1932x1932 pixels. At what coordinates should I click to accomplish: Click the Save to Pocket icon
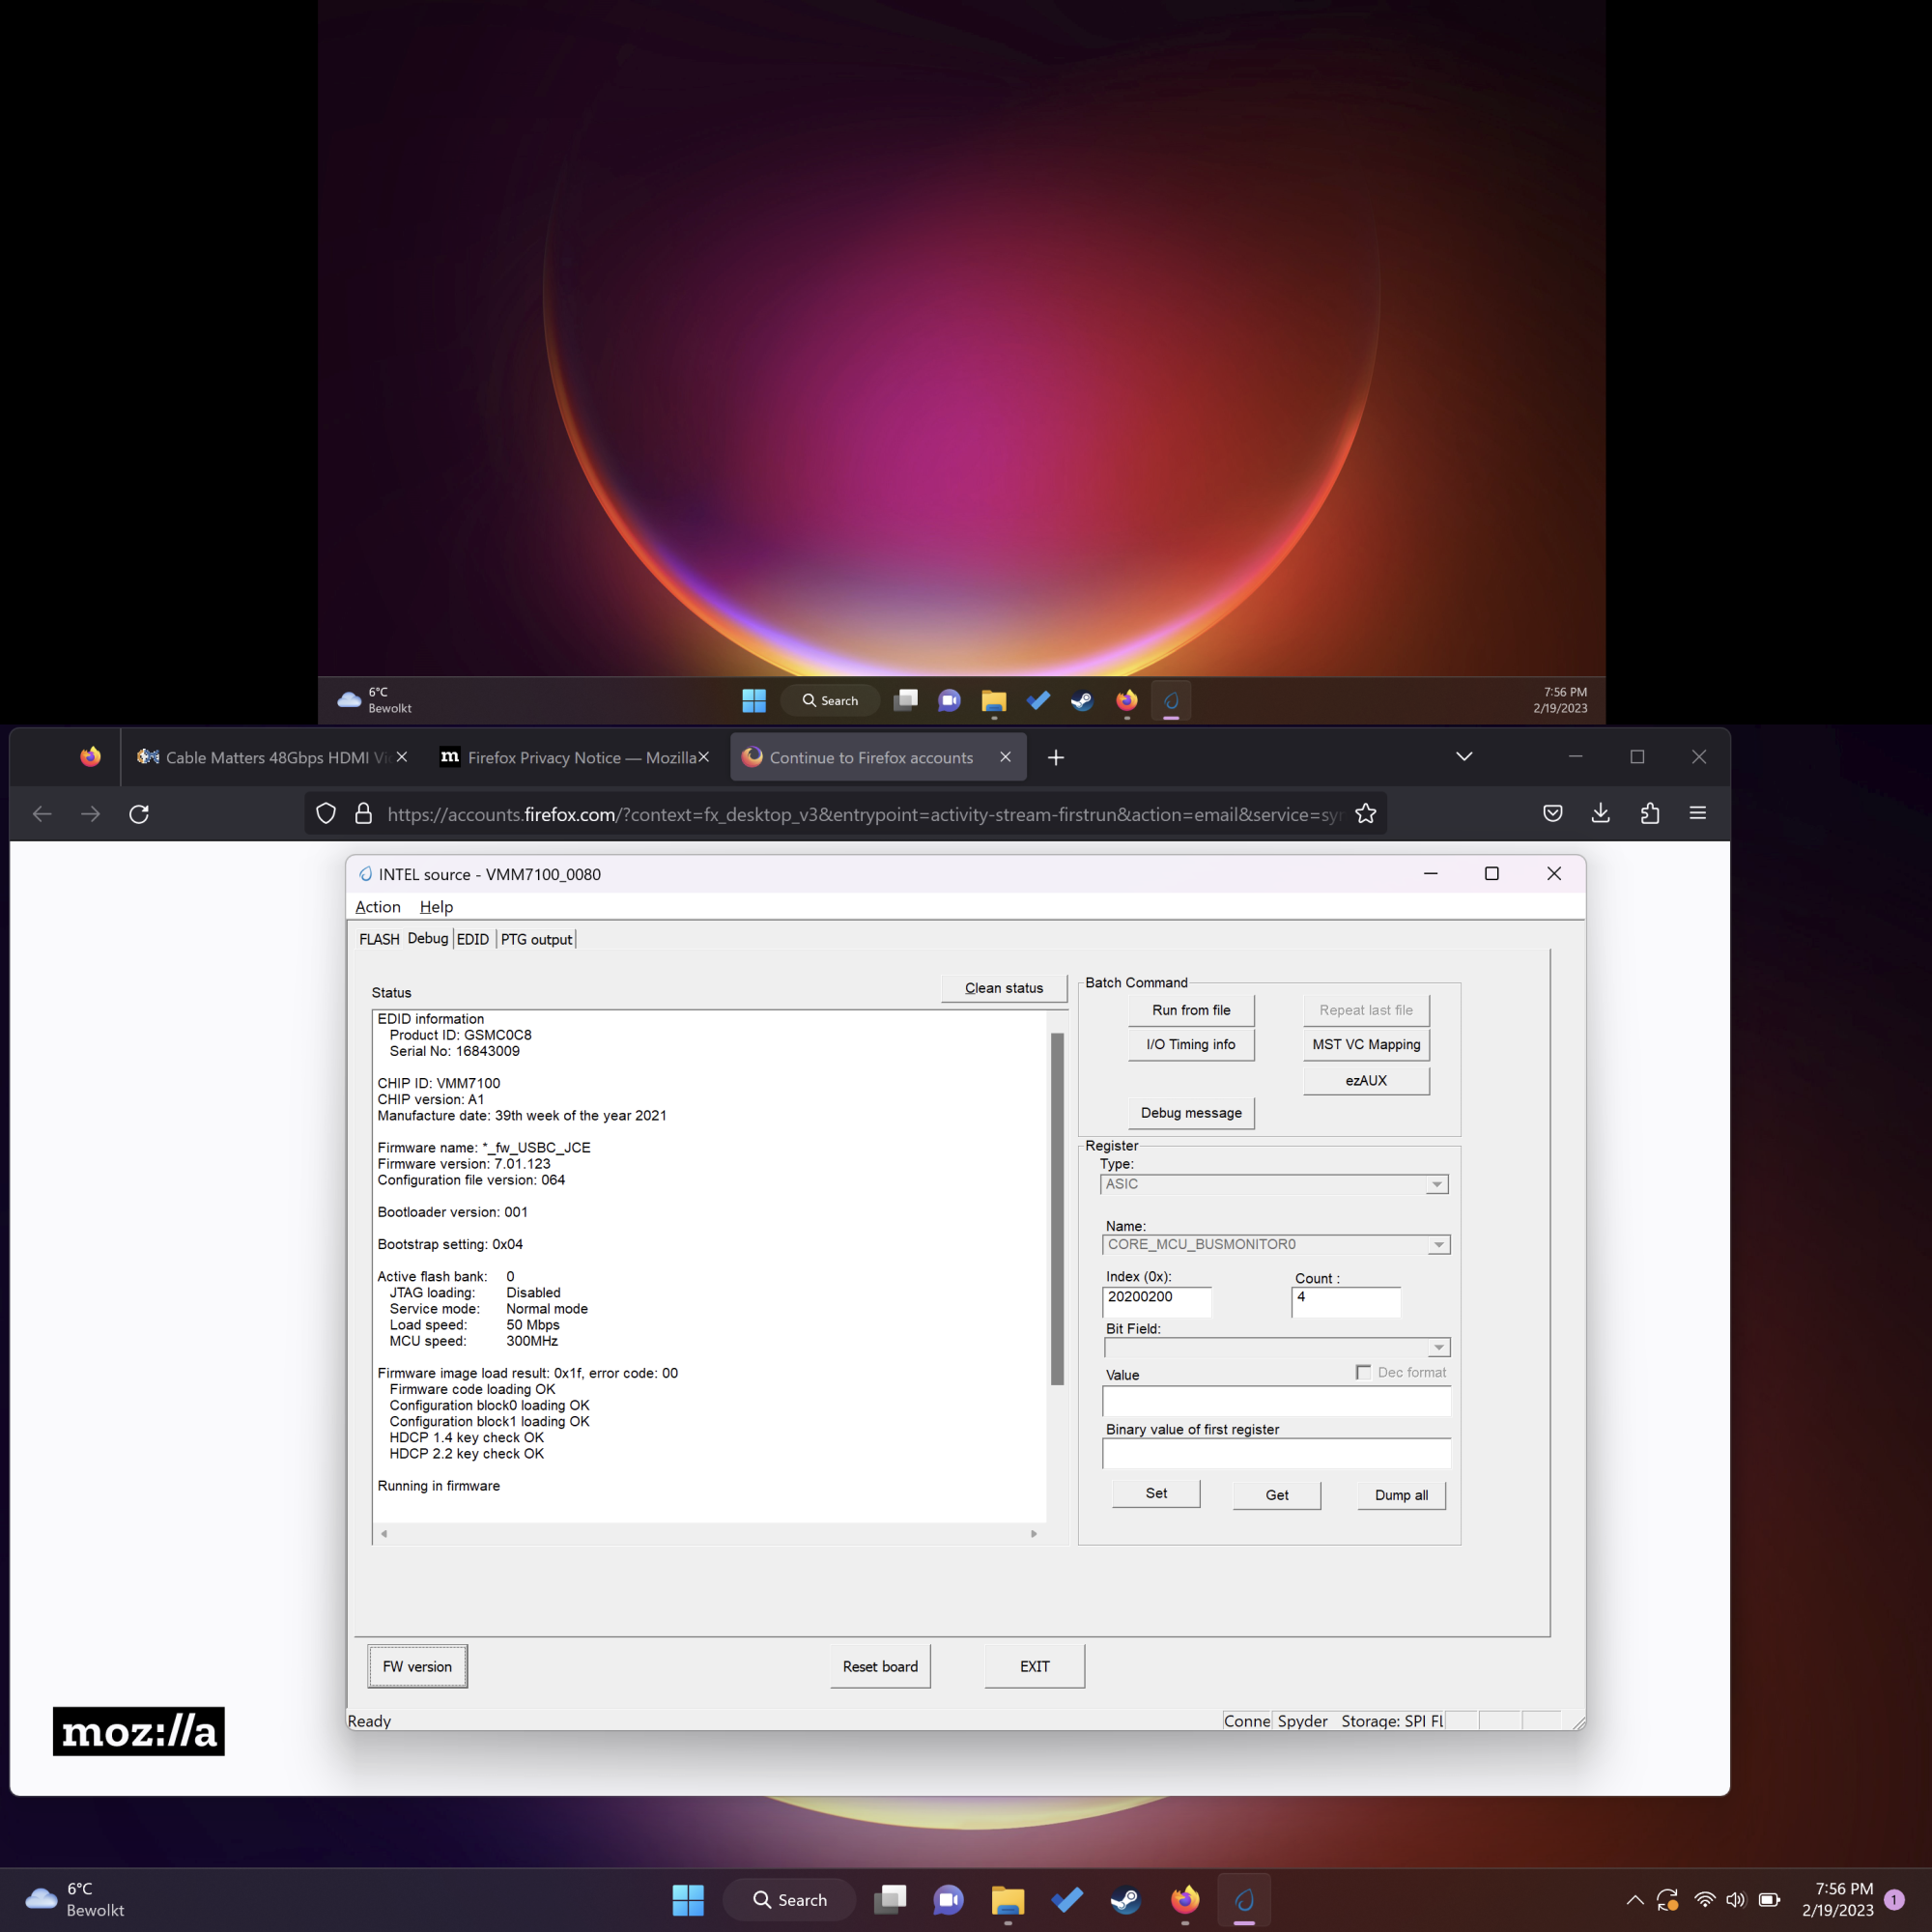coord(1552,813)
